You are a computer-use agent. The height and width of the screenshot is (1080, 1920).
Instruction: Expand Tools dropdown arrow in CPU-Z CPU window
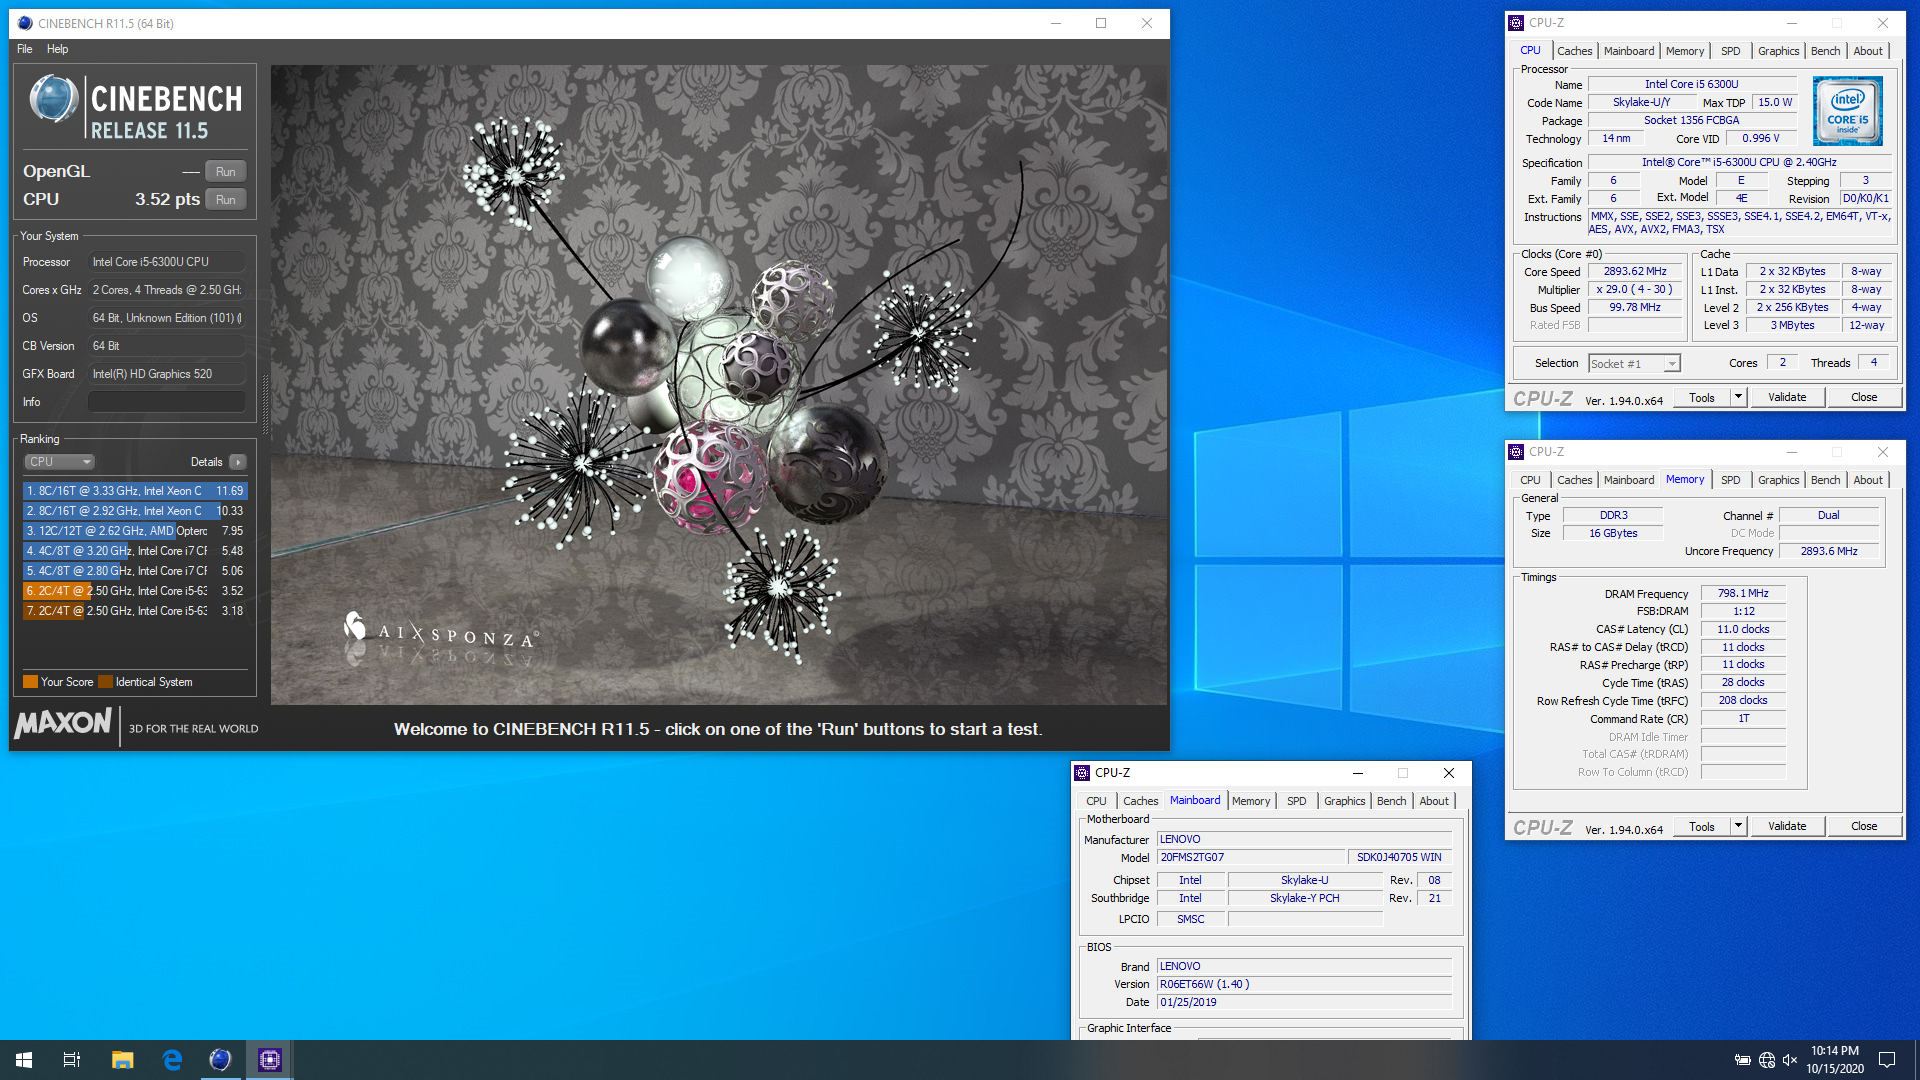(x=1739, y=398)
